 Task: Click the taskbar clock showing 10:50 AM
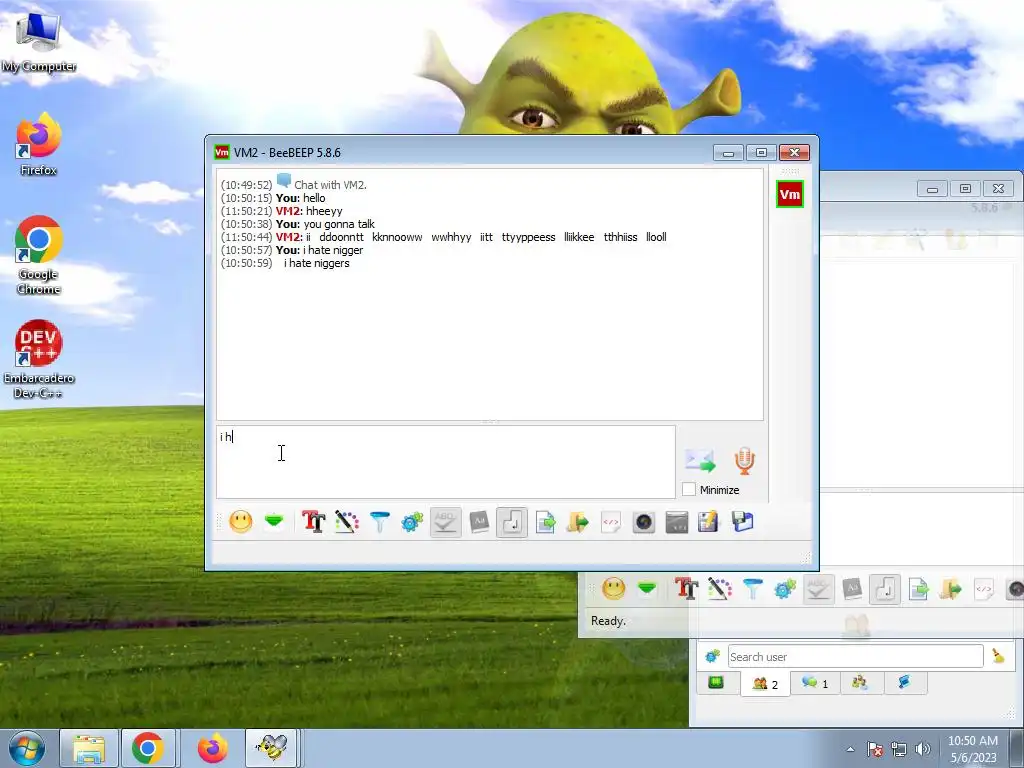[972, 749]
